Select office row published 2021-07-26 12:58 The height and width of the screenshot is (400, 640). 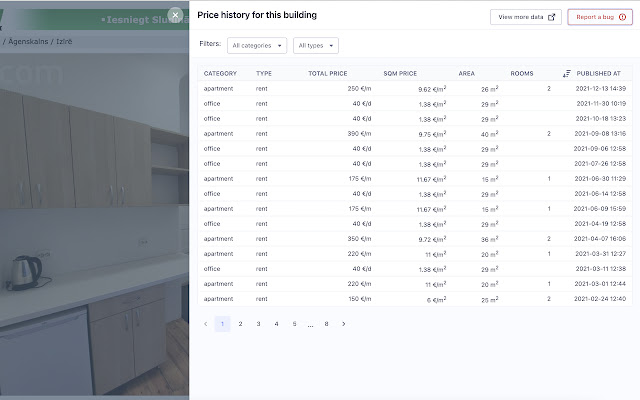click(415, 164)
